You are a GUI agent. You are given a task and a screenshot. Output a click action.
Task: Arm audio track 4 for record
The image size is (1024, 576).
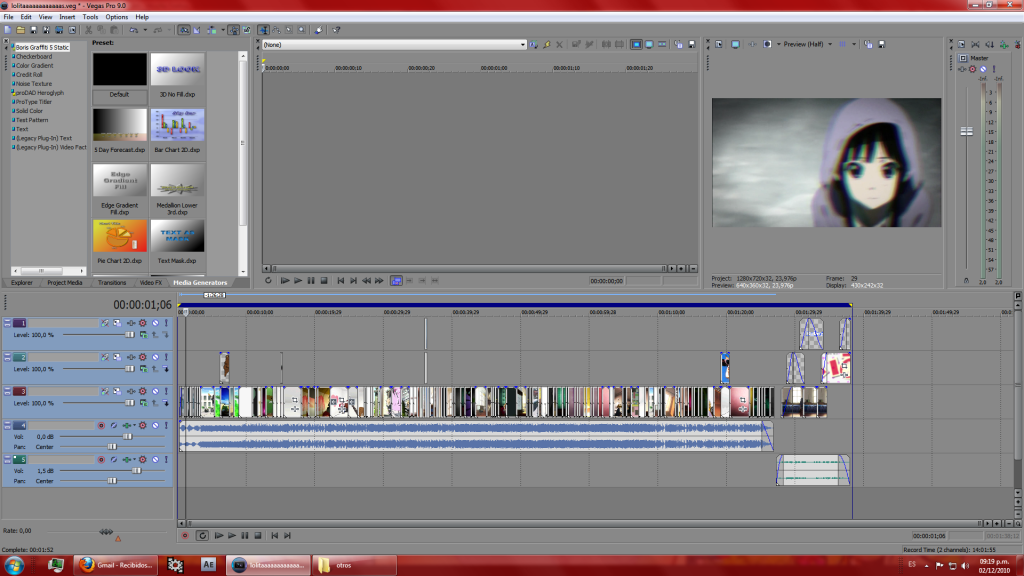(x=101, y=426)
